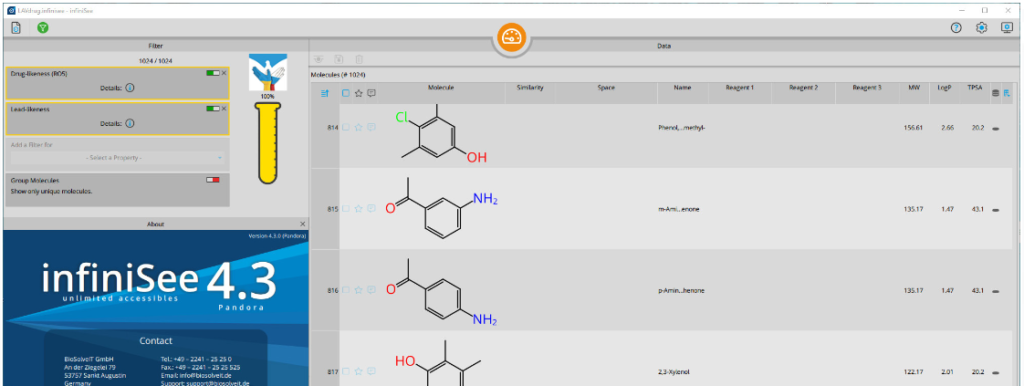This screenshot has height=386, width=1024.
Task: Click TPSA value 20.2 in row 814
Action: click(977, 128)
